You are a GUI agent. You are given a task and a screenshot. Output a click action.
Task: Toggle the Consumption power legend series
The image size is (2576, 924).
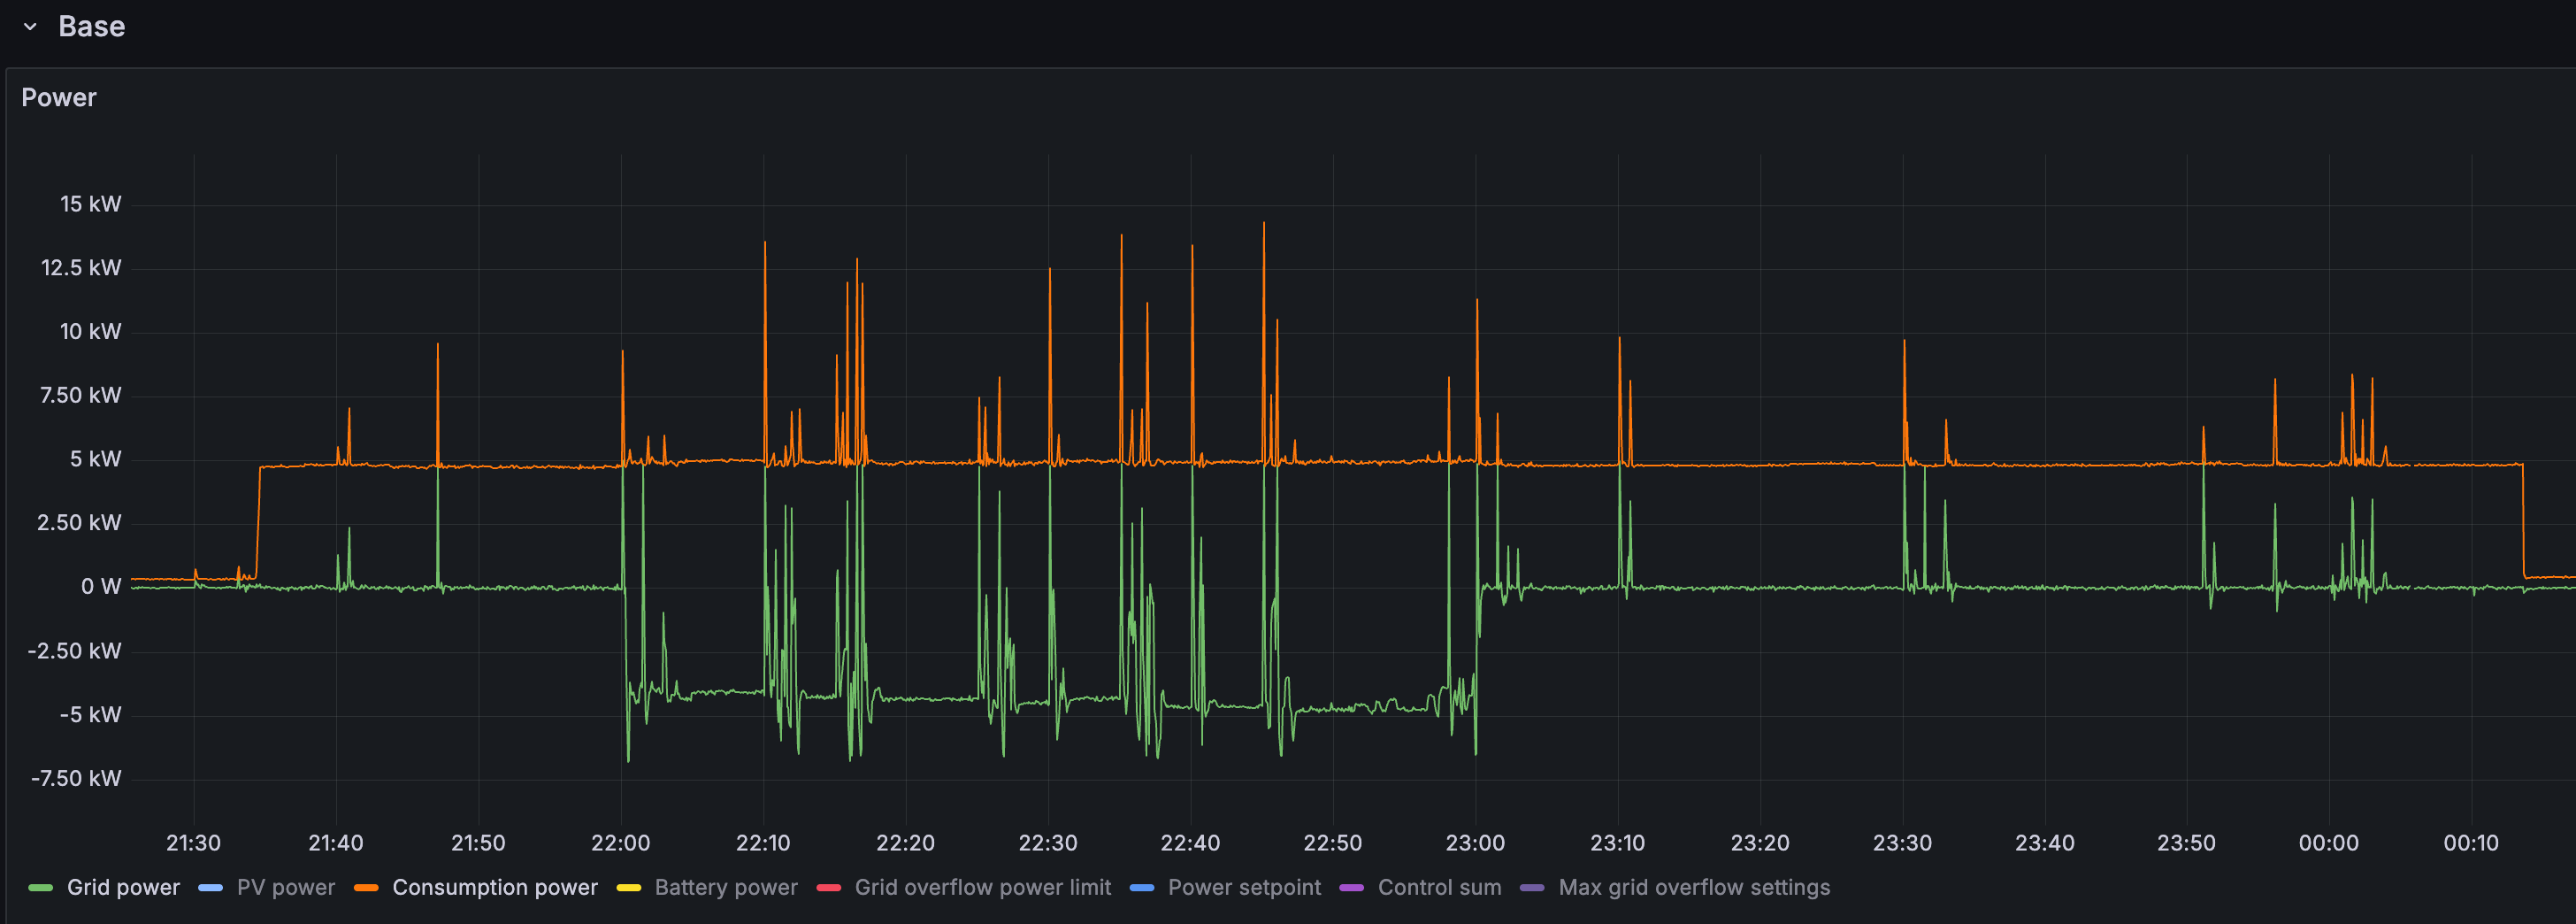click(x=495, y=887)
